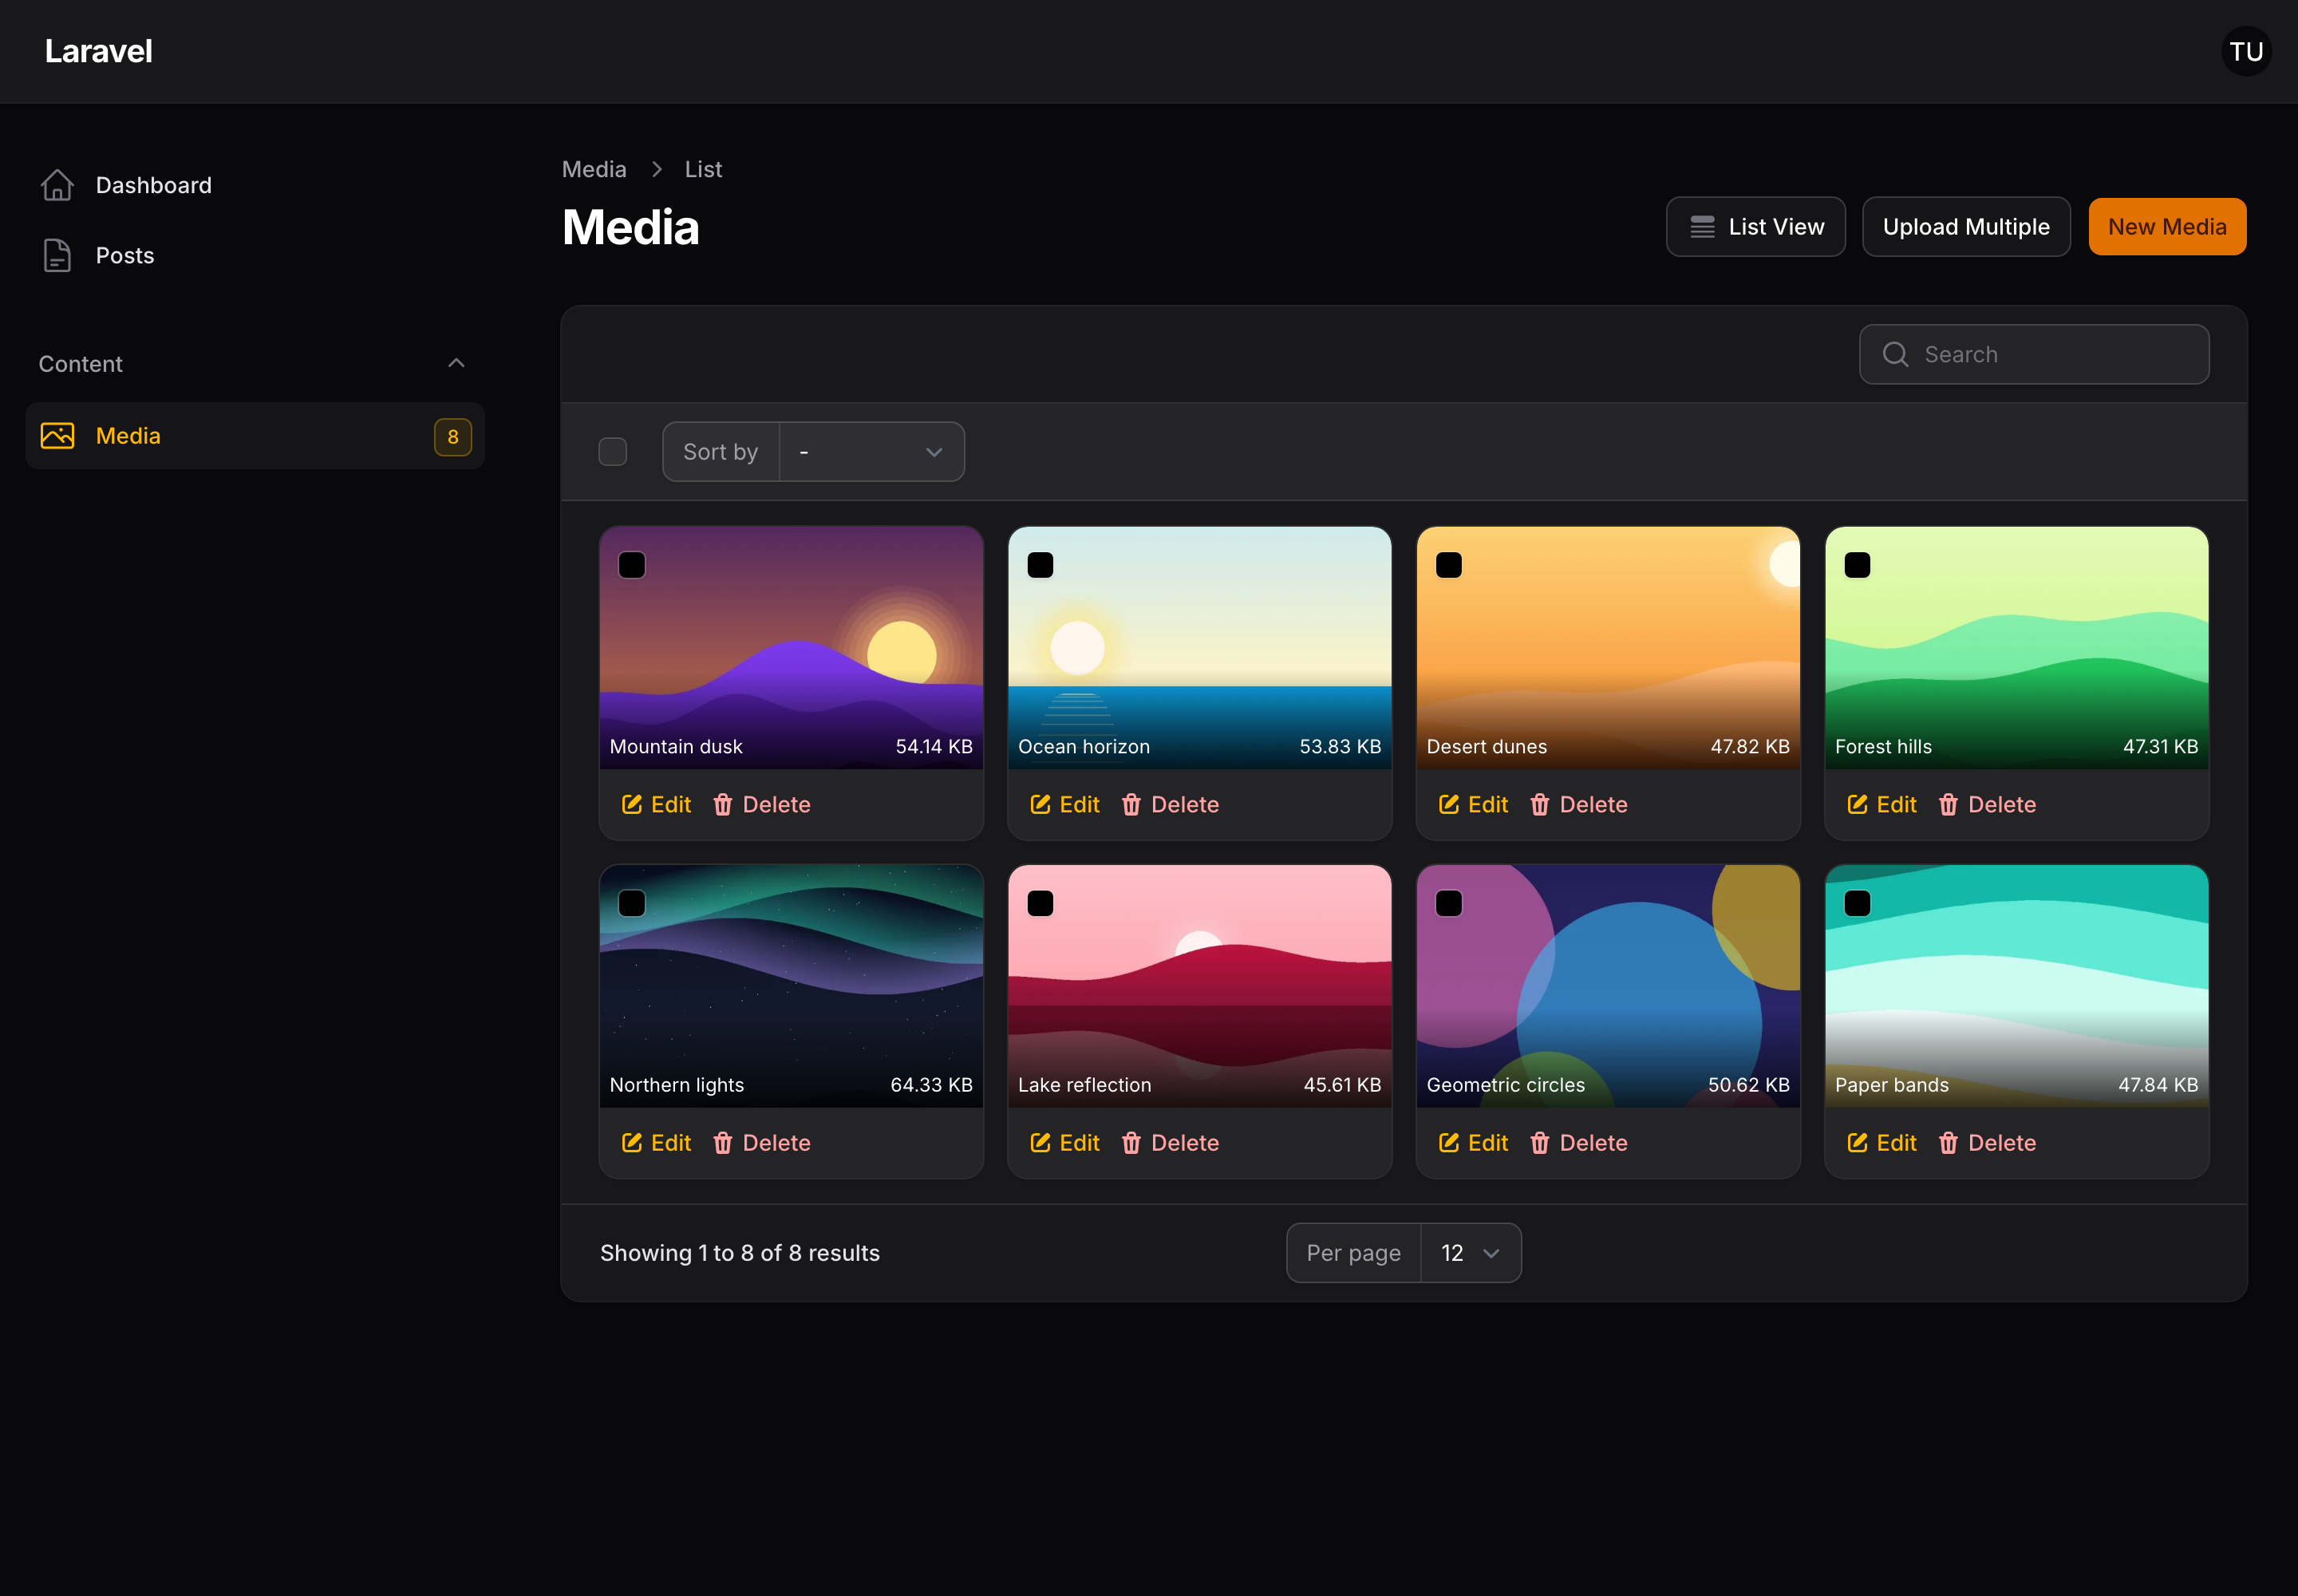This screenshot has width=2298, height=1596.
Task: Open the Sort by dropdown
Action: (872, 452)
